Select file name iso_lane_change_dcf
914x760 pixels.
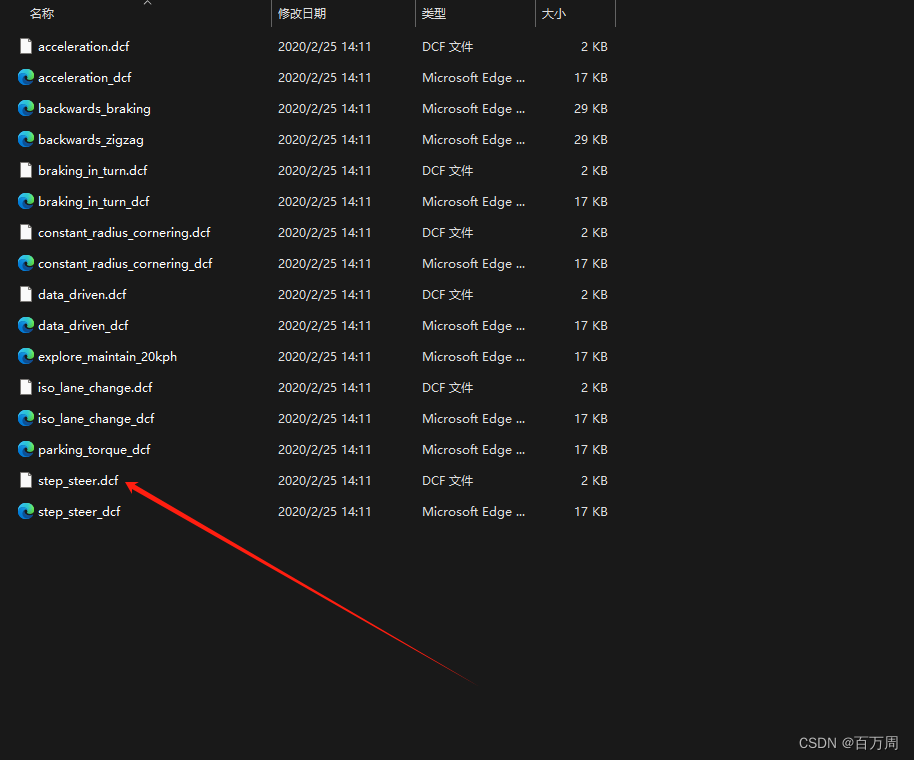(x=96, y=418)
